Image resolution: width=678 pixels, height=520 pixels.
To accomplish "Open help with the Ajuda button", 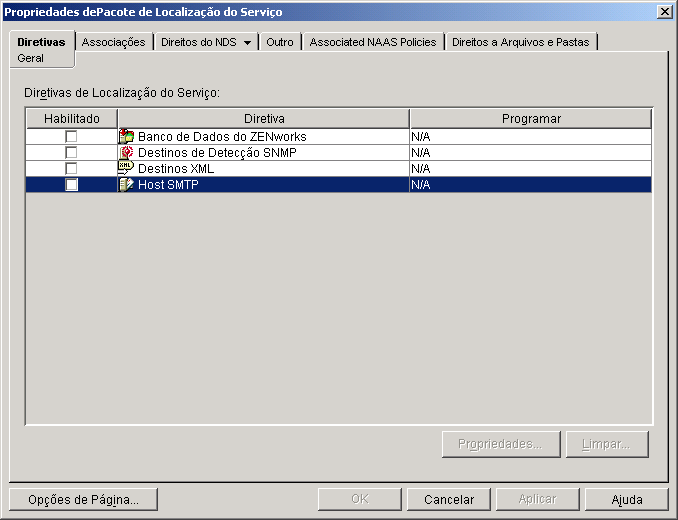I will point(627,499).
